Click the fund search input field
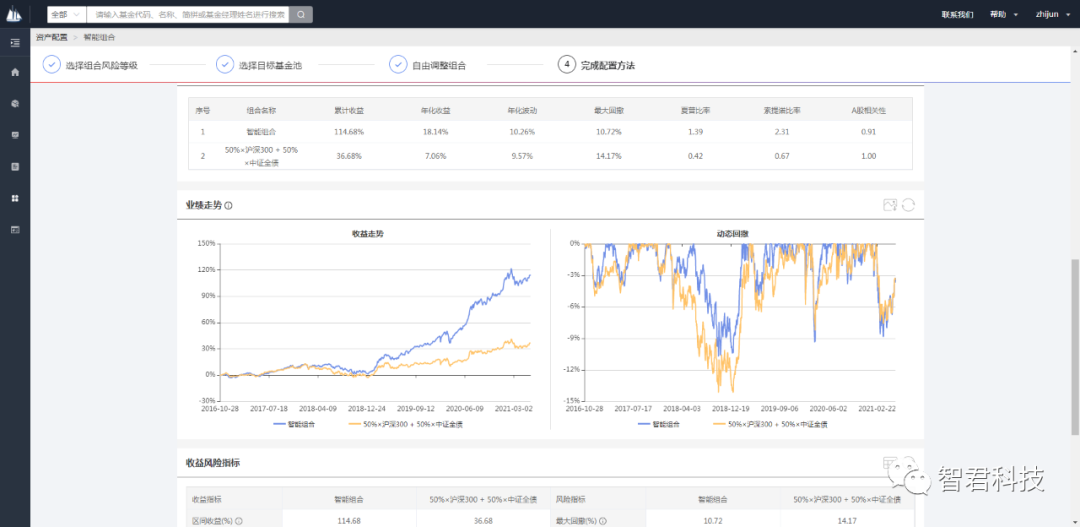 [188, 14]
